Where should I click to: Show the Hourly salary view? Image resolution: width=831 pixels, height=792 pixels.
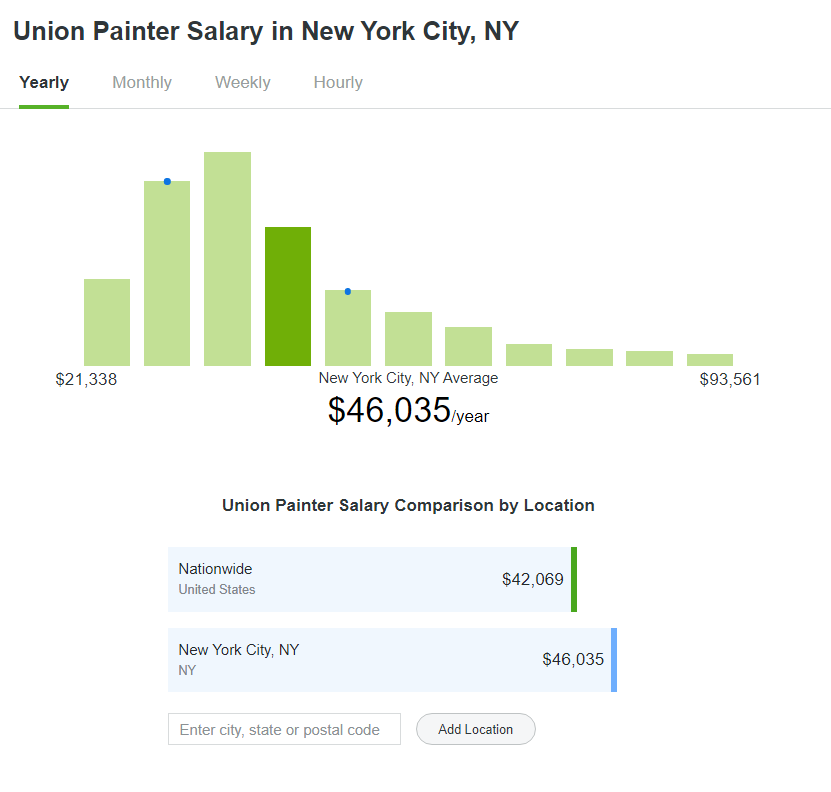[x=338, y=83]
